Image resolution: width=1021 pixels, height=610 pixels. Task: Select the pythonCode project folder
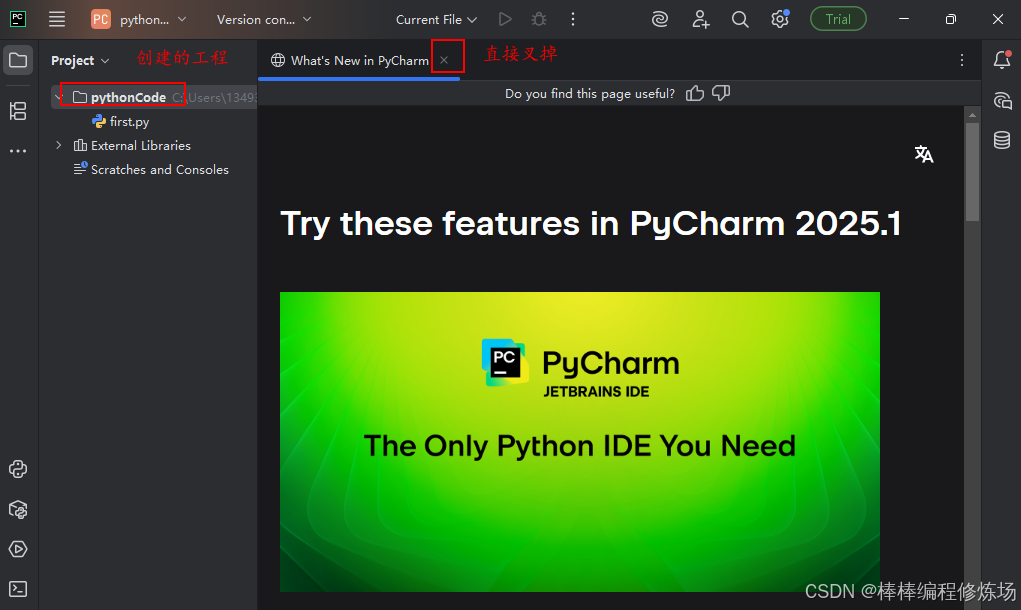pyautogui.click(x=128, y=98)
